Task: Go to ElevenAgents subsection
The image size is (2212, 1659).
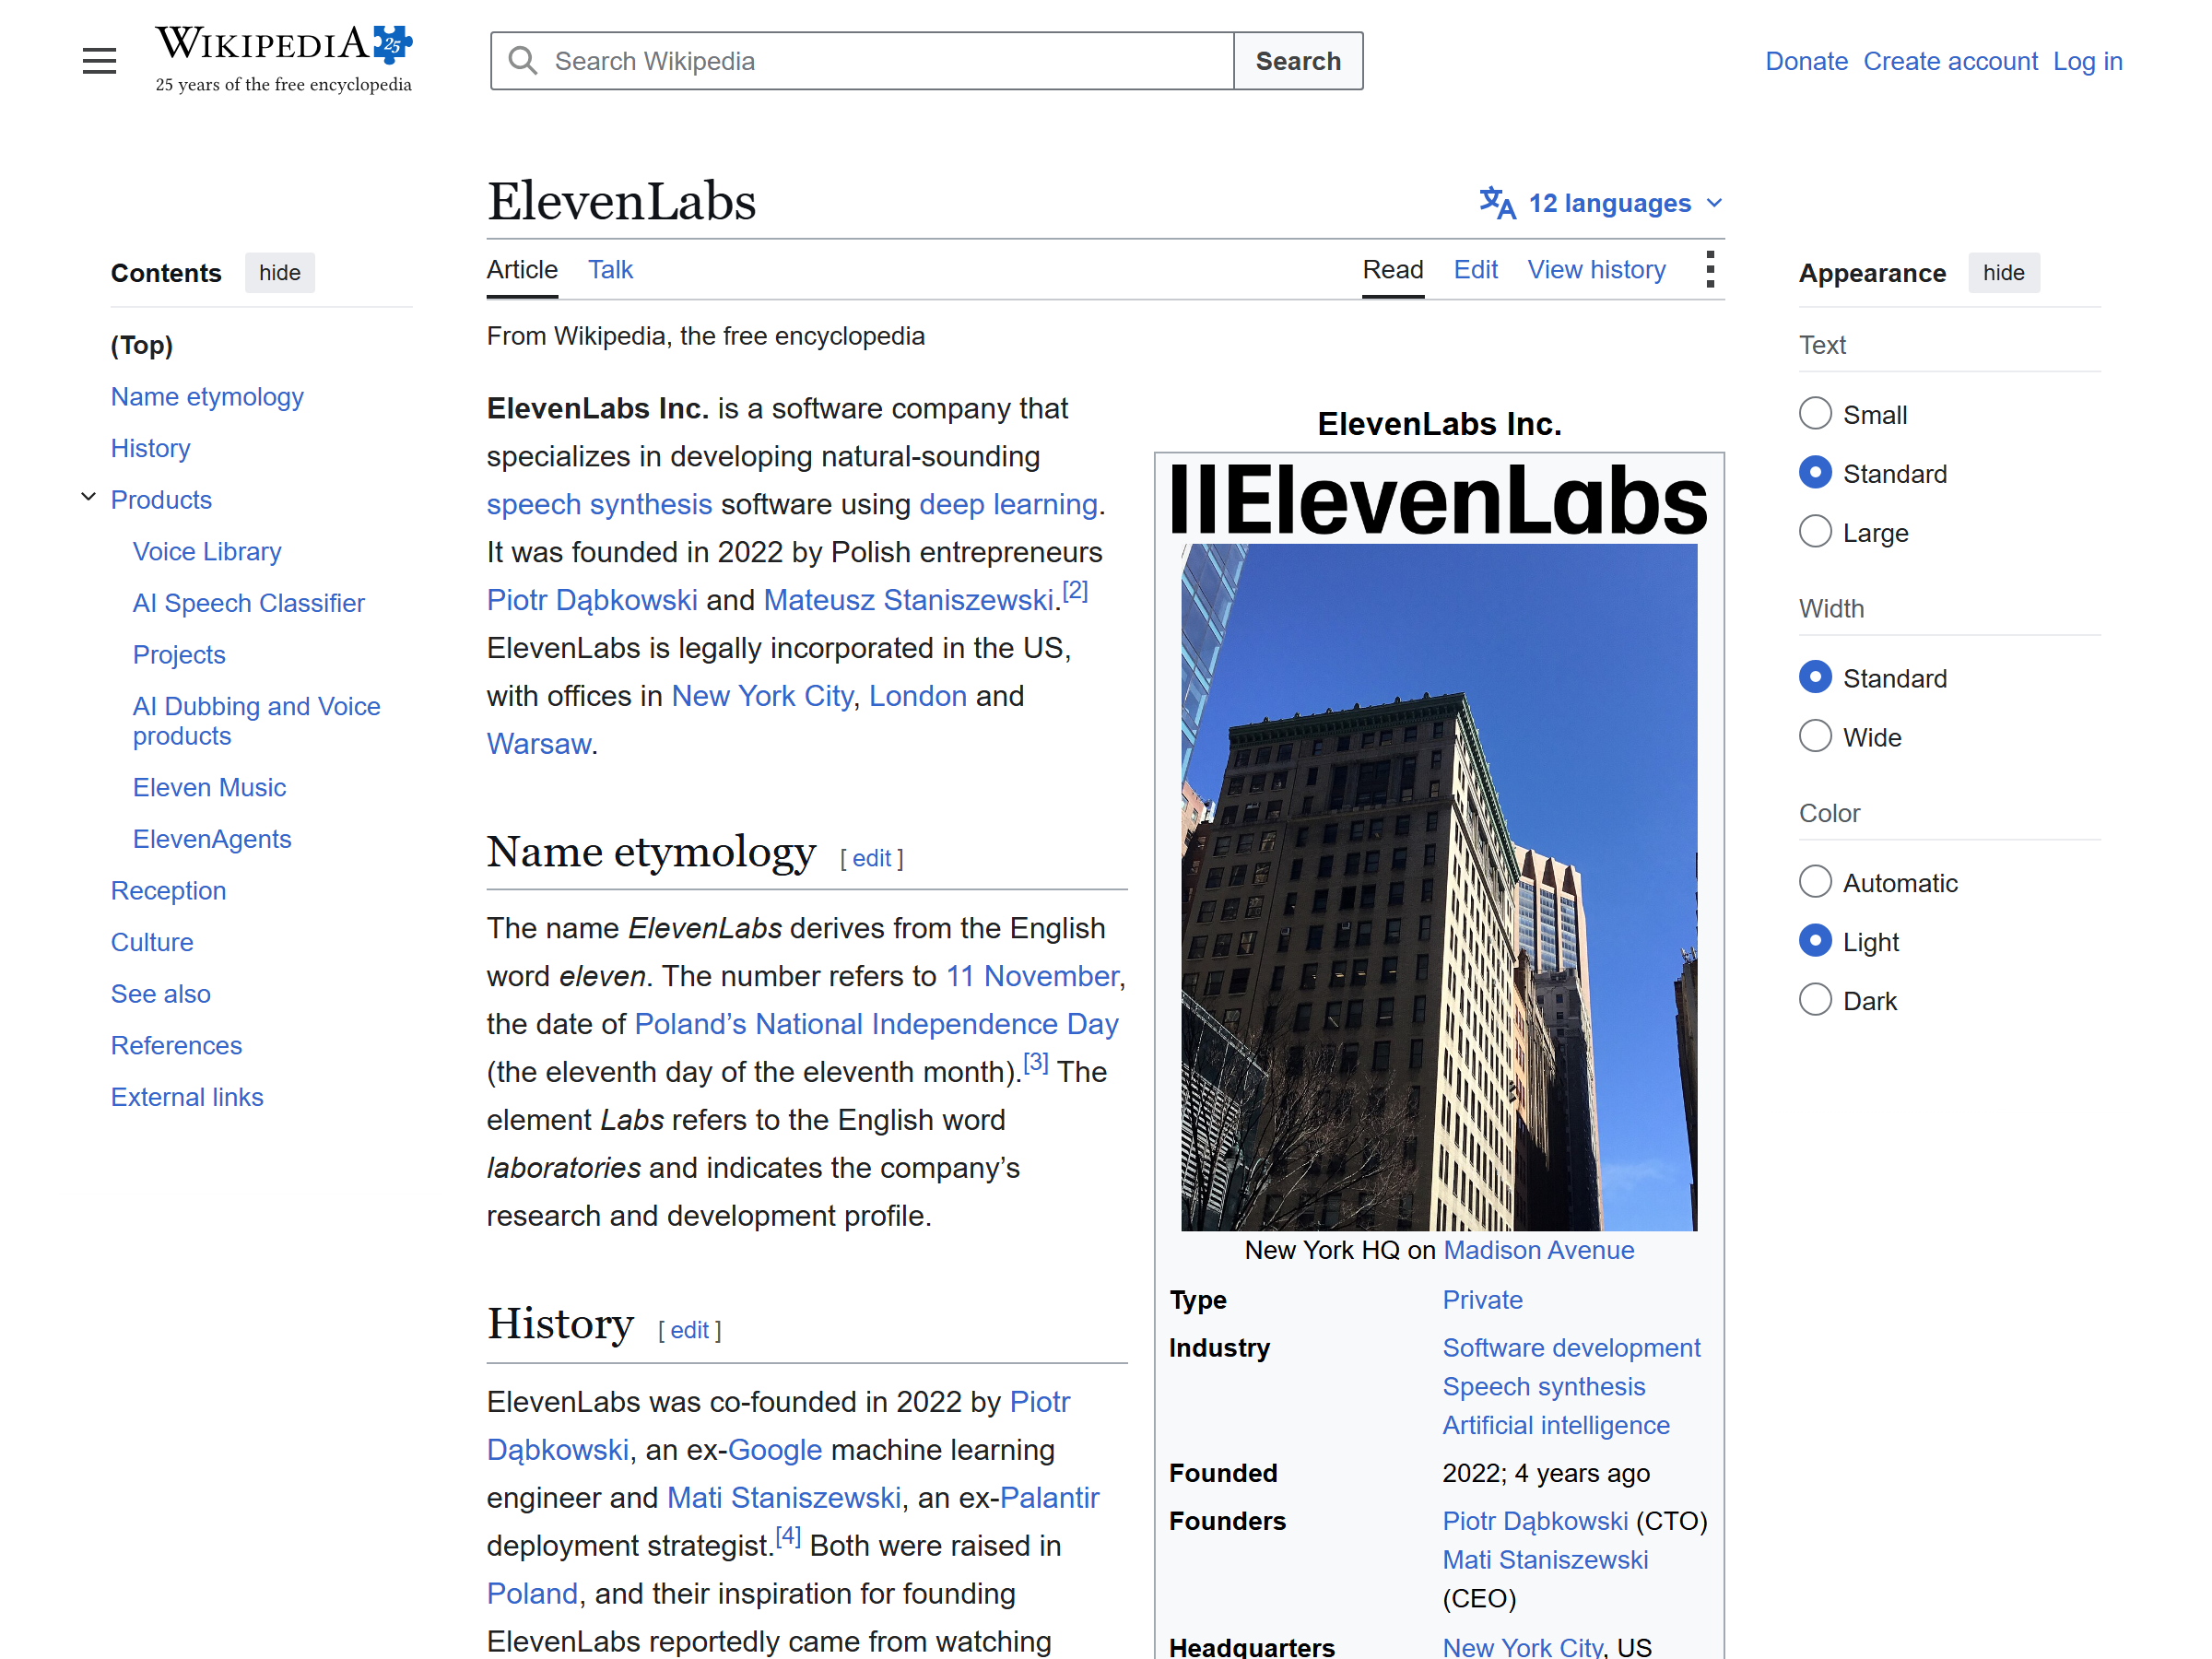Action: pos(212,839)
